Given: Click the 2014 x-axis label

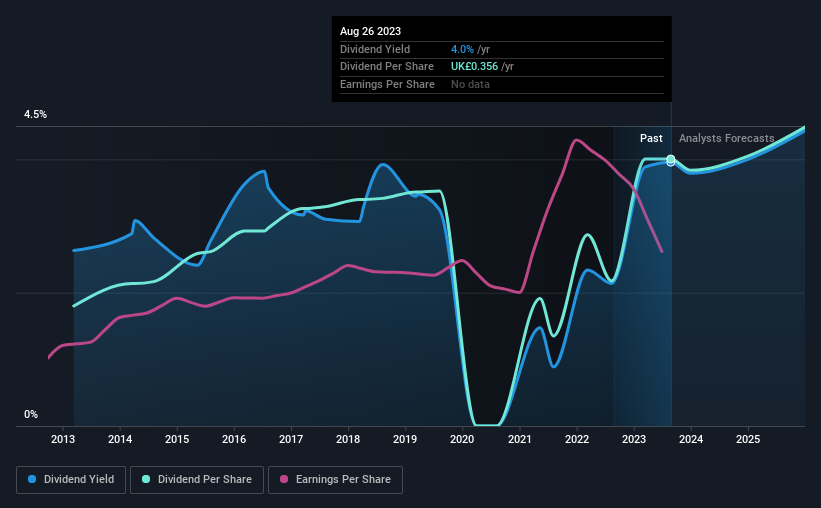Looking at the screenshot, I should click(x=120, y=439).
